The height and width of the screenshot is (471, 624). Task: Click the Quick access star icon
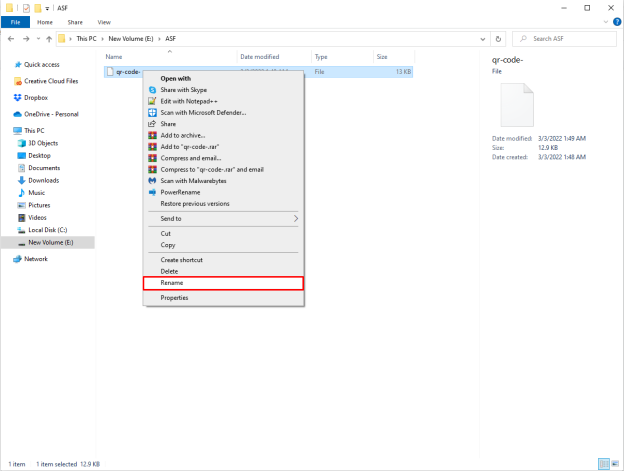coord(18,64)
